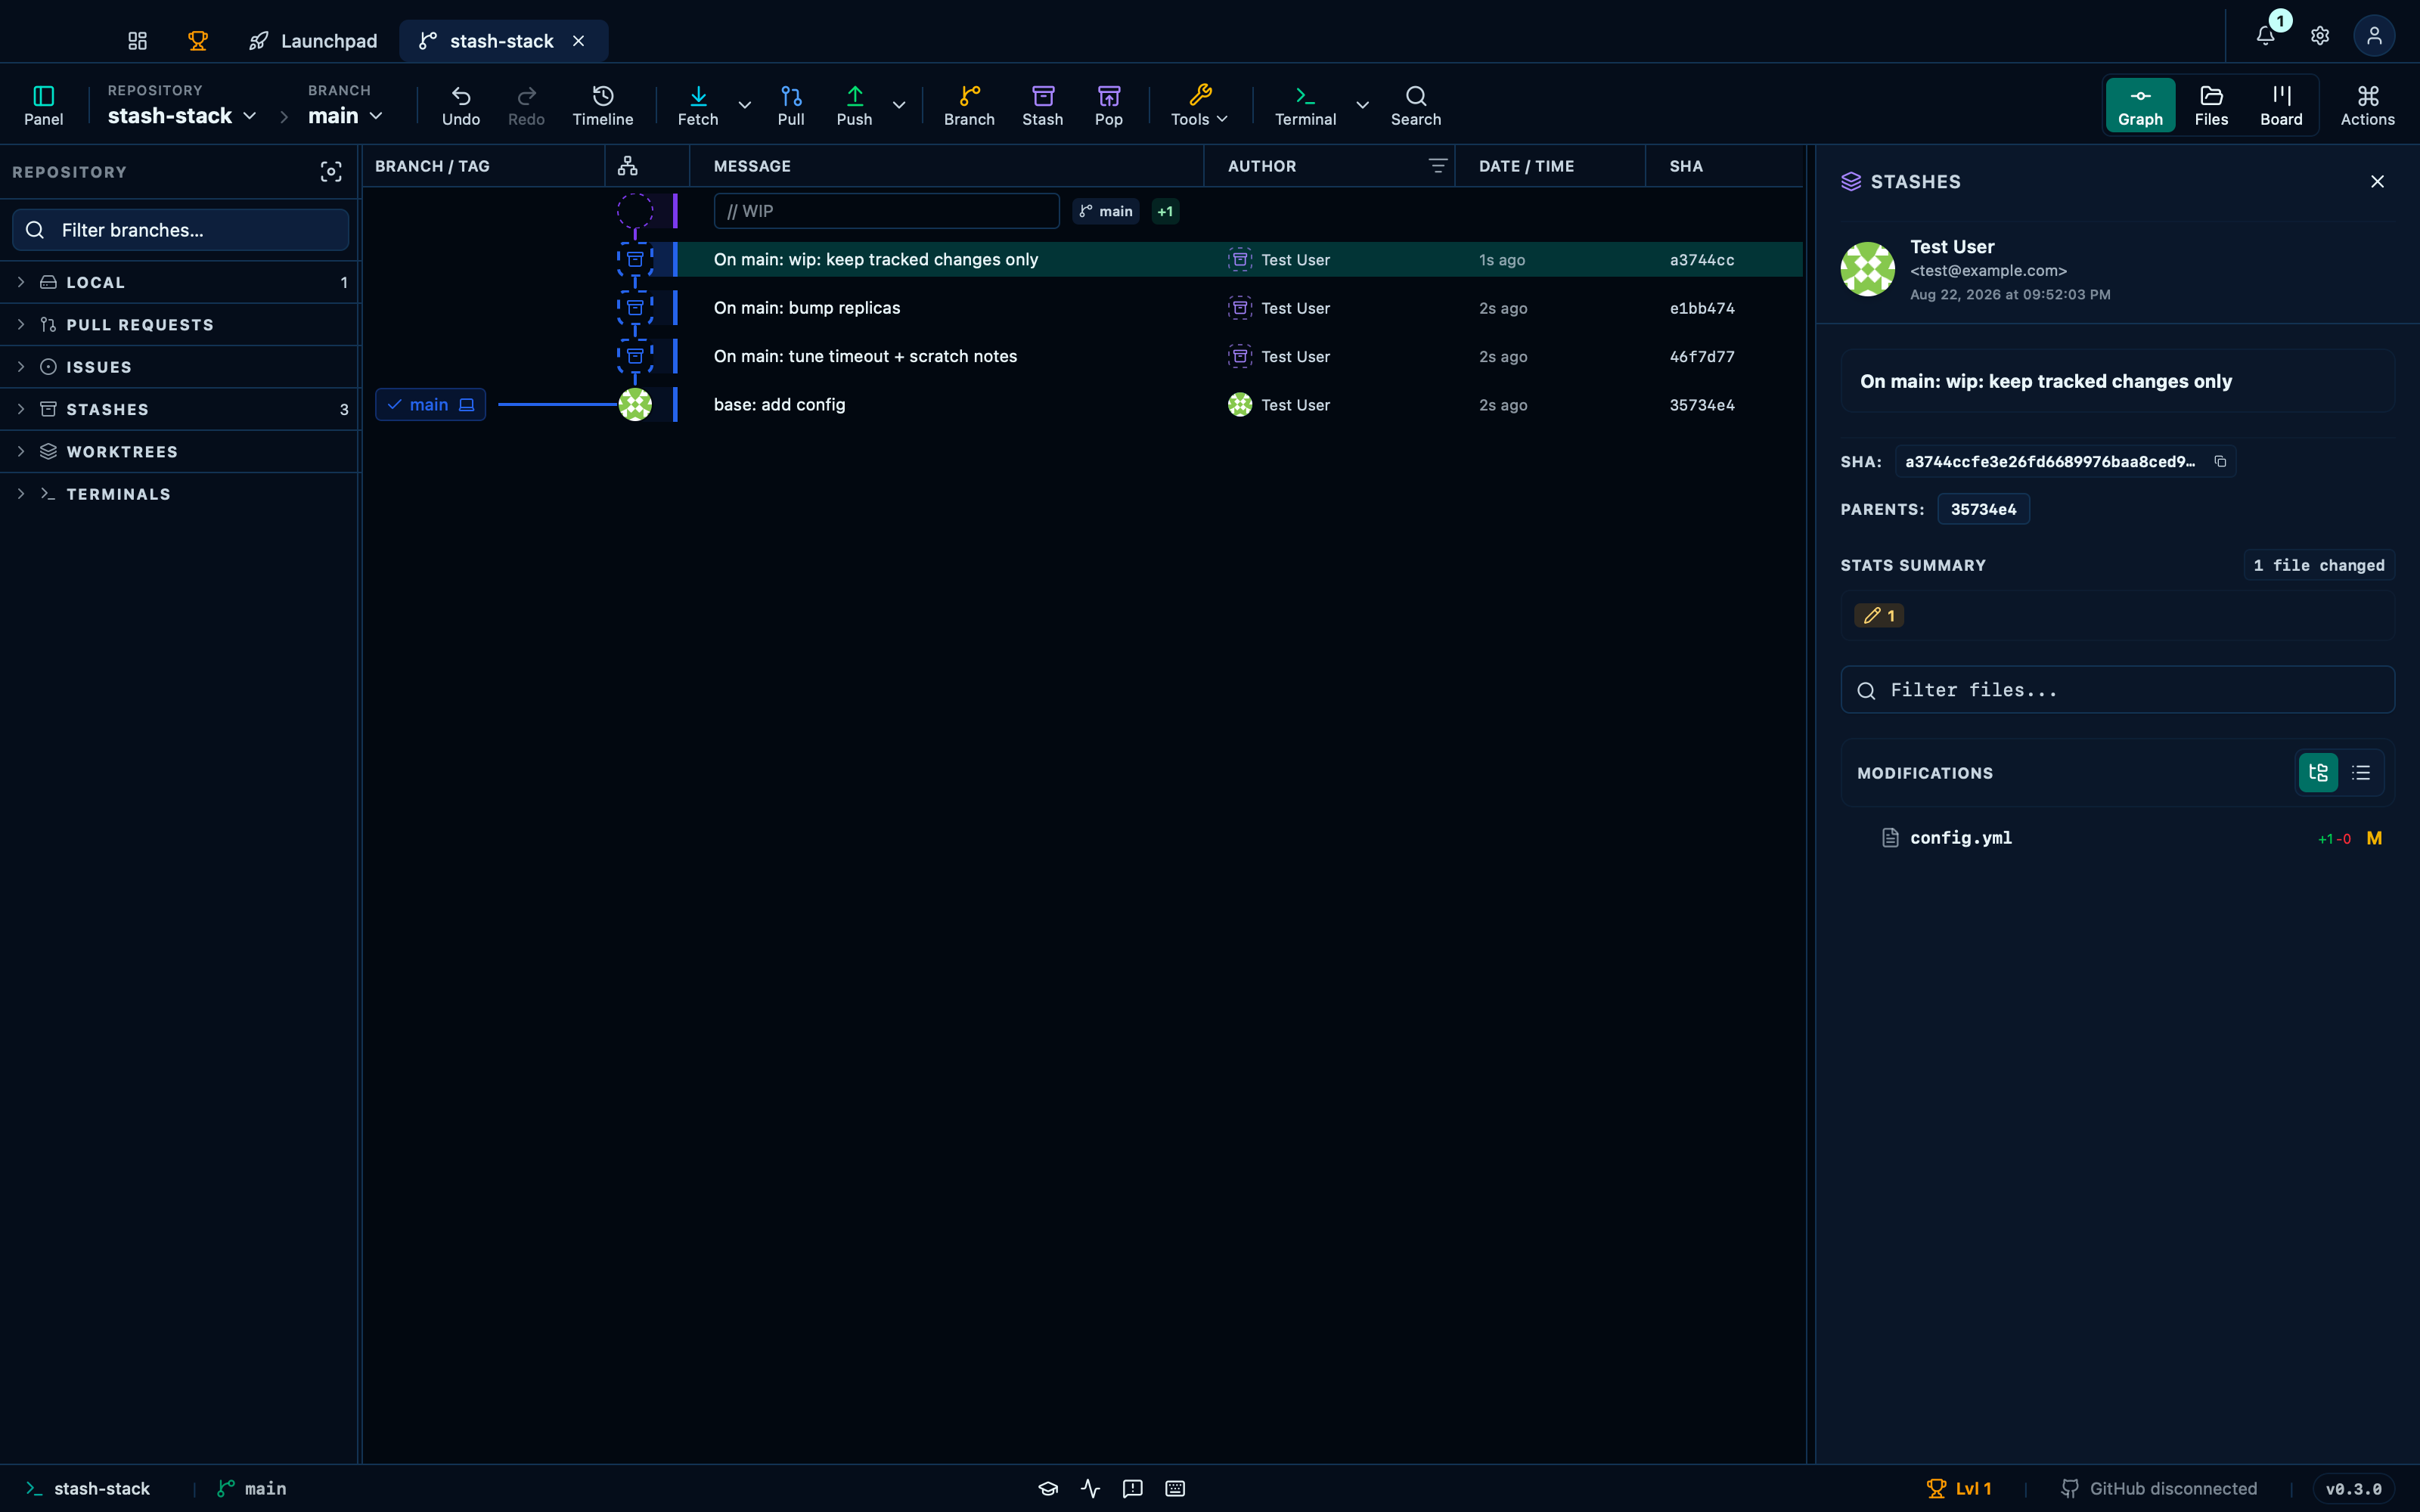Screen dimensions: 2420x1512
Task: Open the notifications bell
Action: [2266, 36]
